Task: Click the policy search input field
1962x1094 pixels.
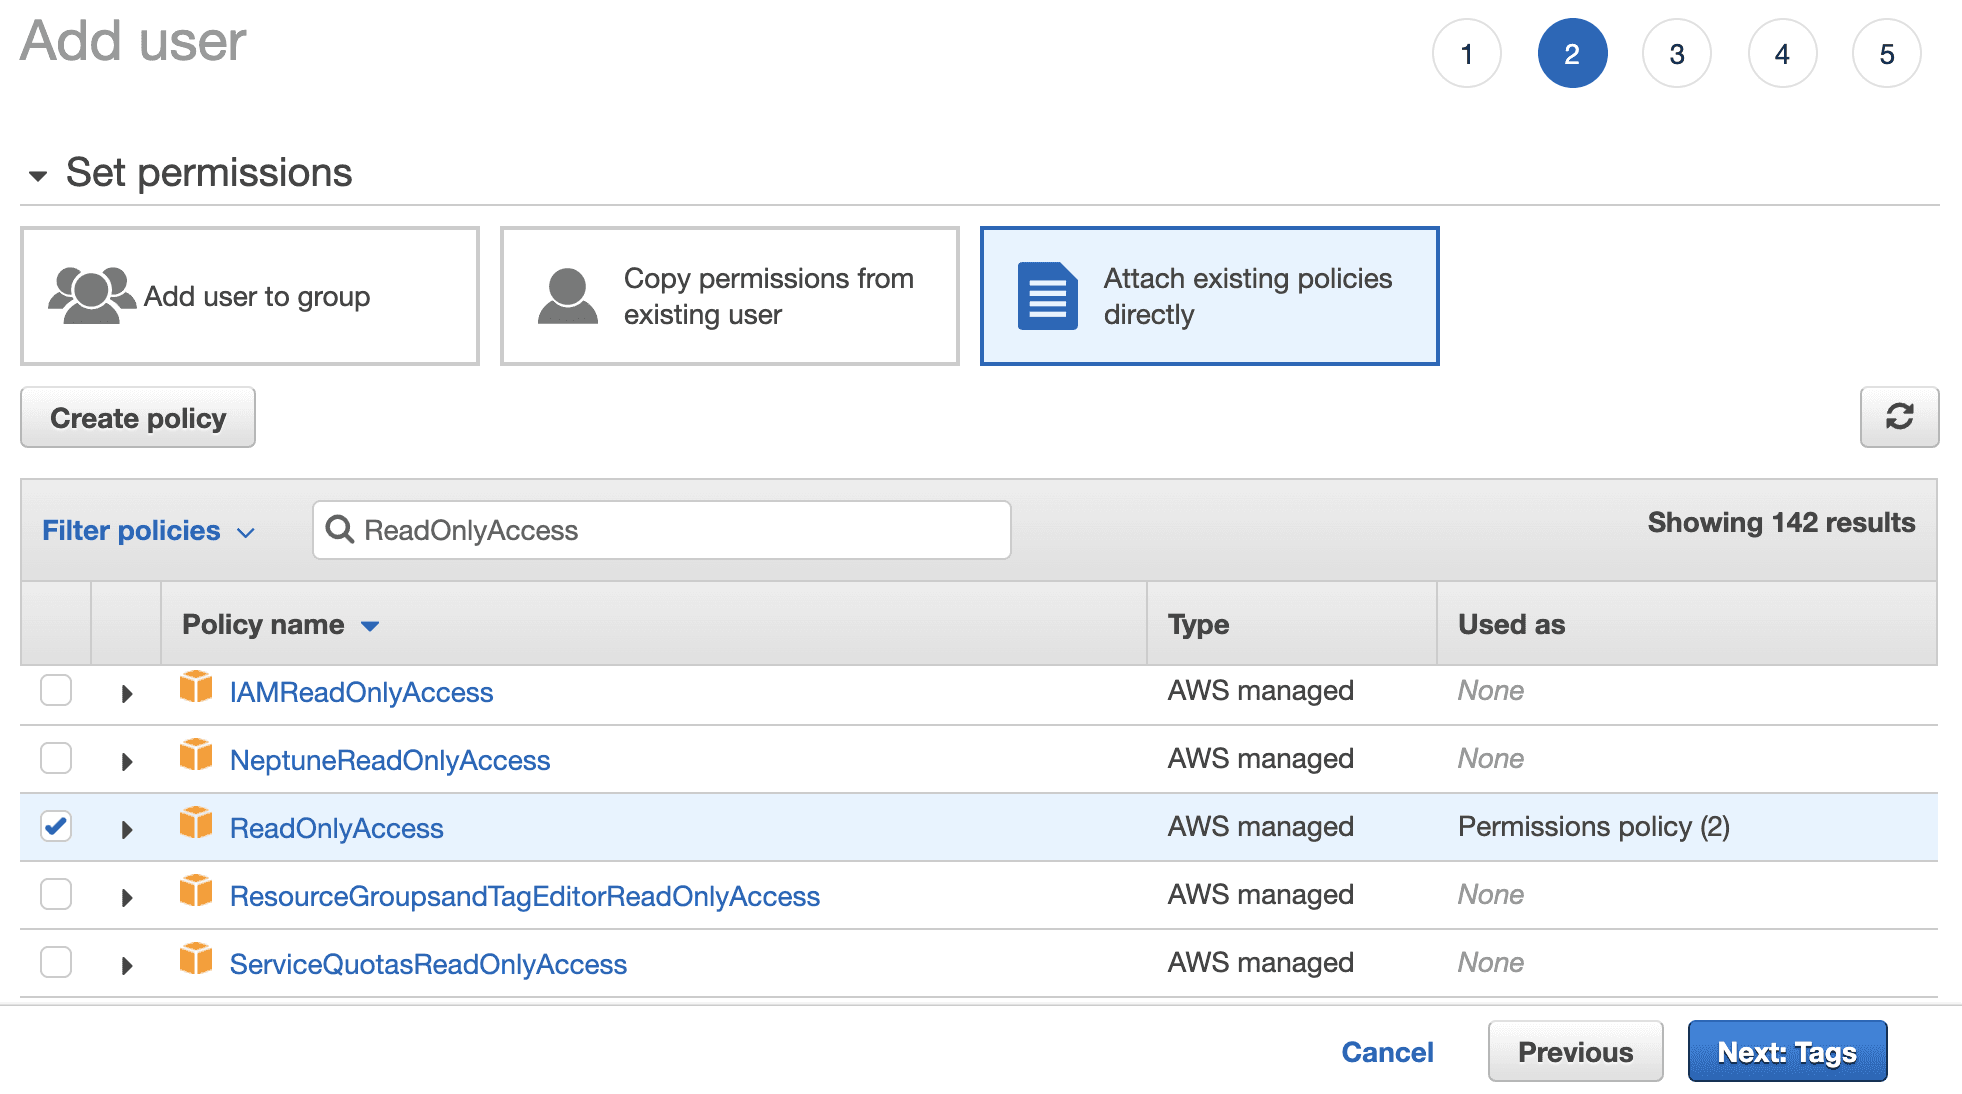Action: (x=662, y=530)
